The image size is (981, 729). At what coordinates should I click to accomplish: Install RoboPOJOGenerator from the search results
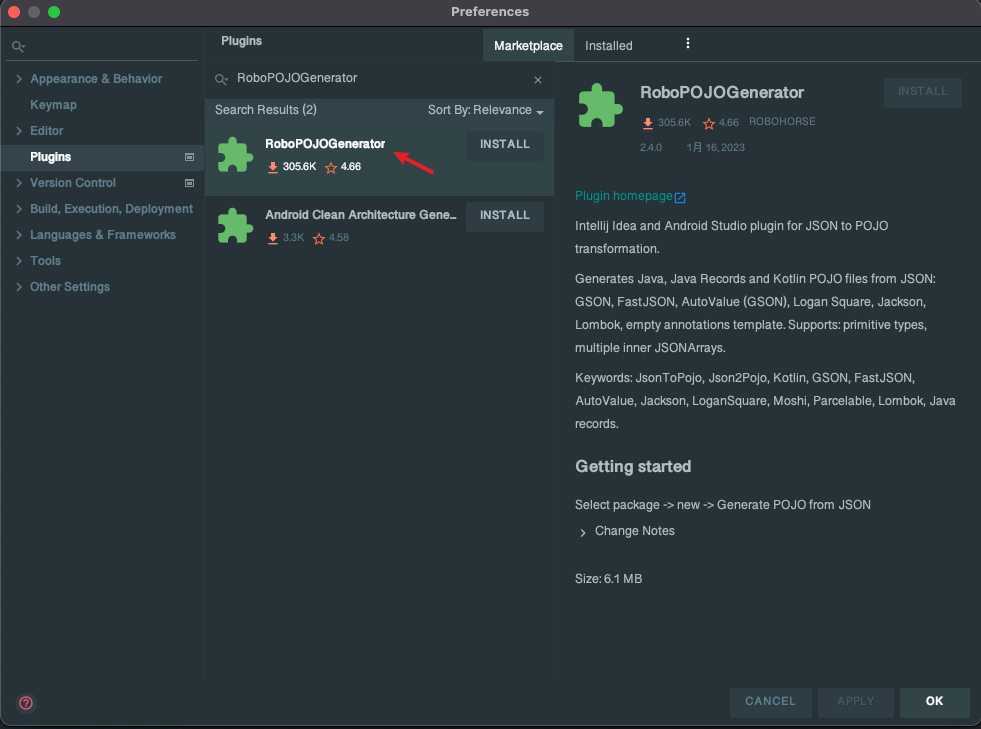click(504, 145)
